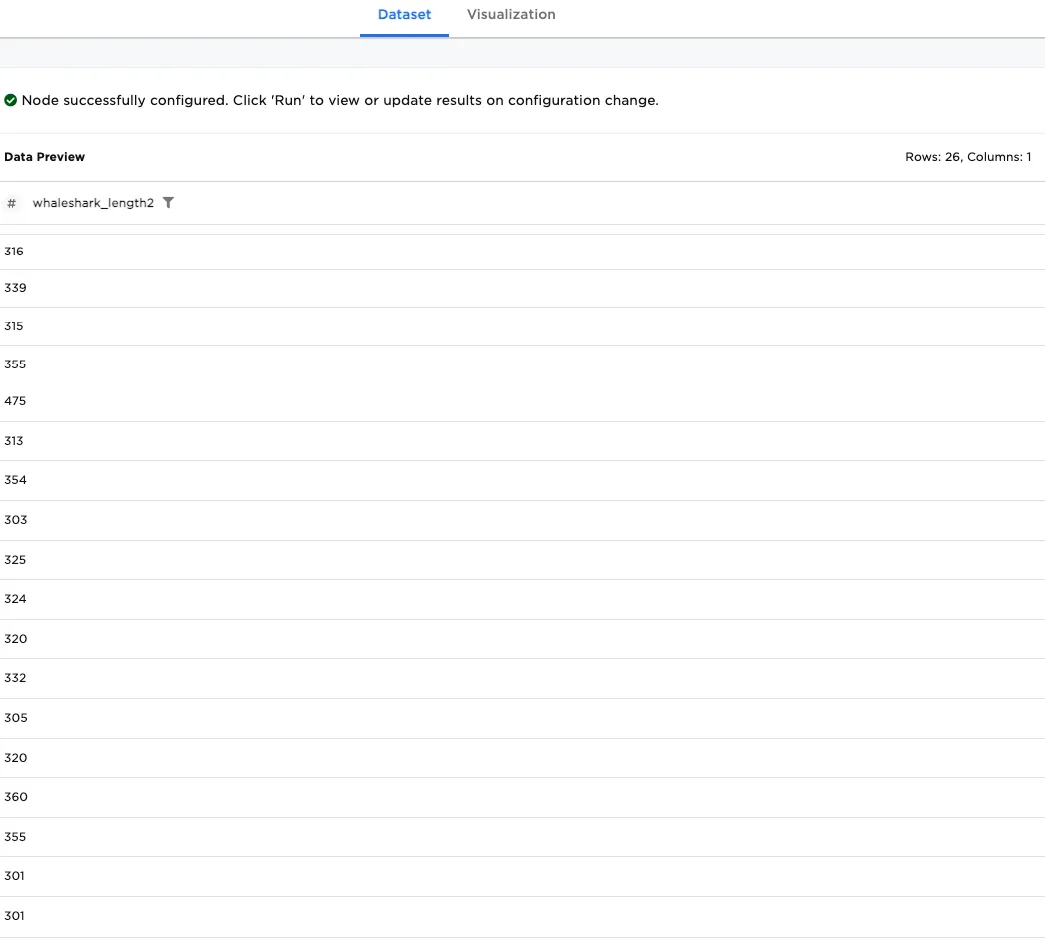
Task: Choose the row showing 354
Action: (15, 480)
